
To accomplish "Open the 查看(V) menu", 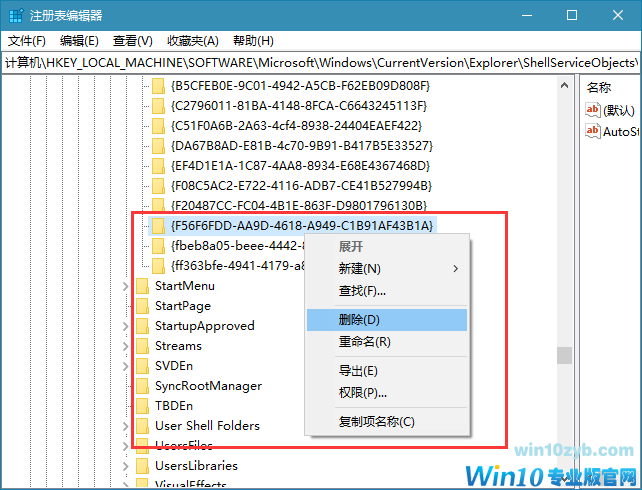I will [x=133, y=41].
